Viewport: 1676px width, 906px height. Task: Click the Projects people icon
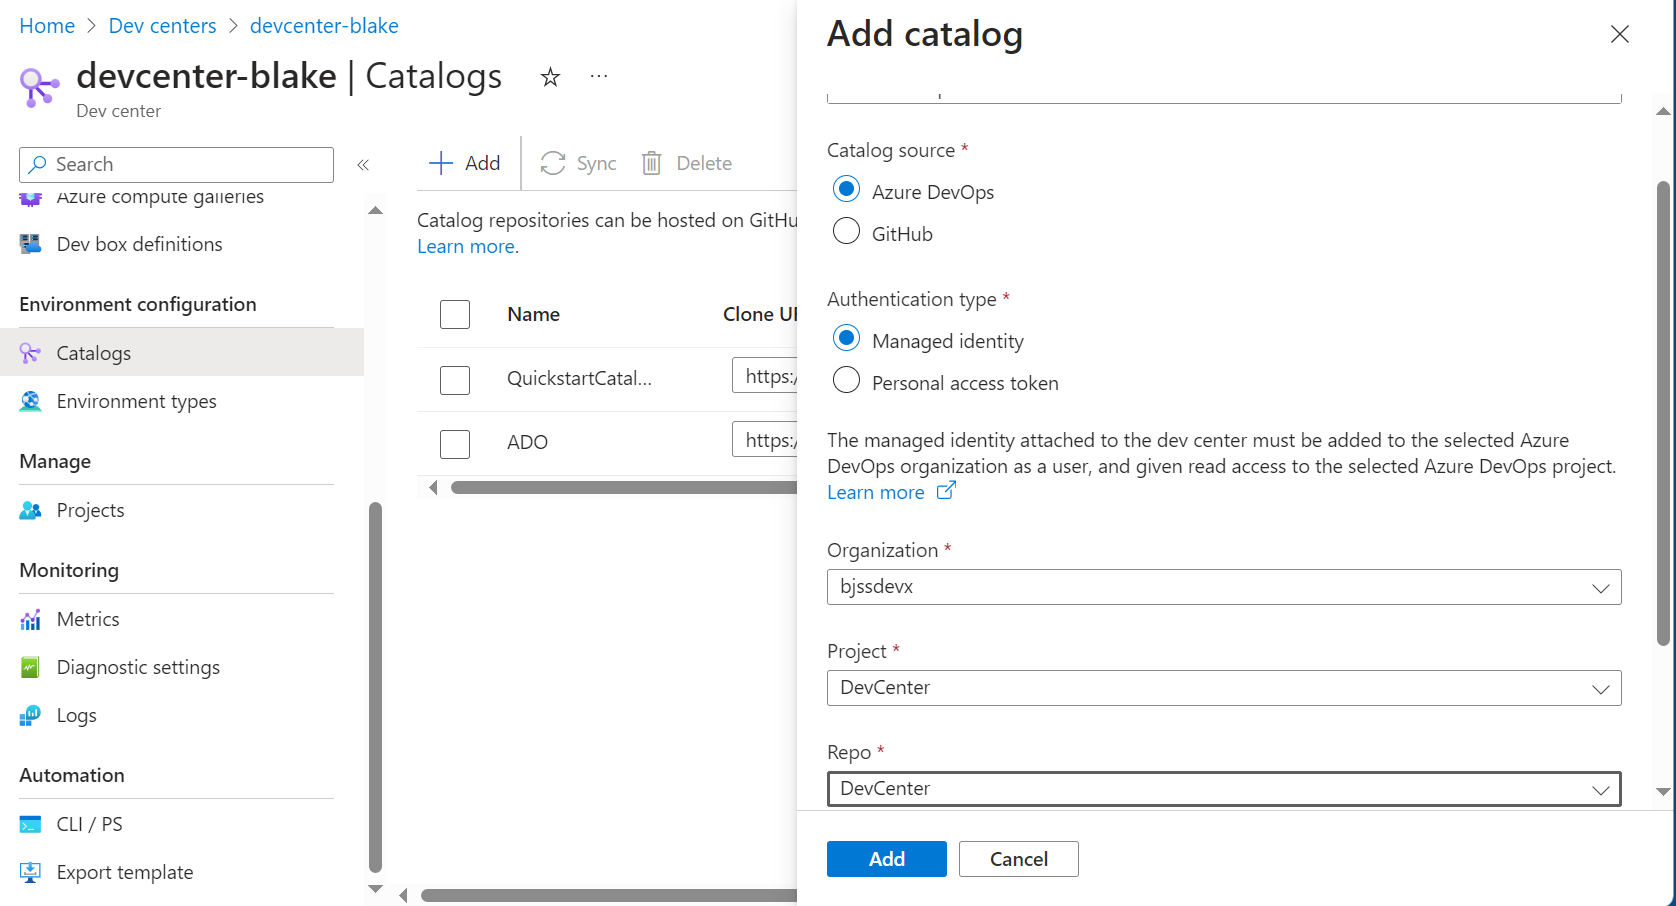31,510
